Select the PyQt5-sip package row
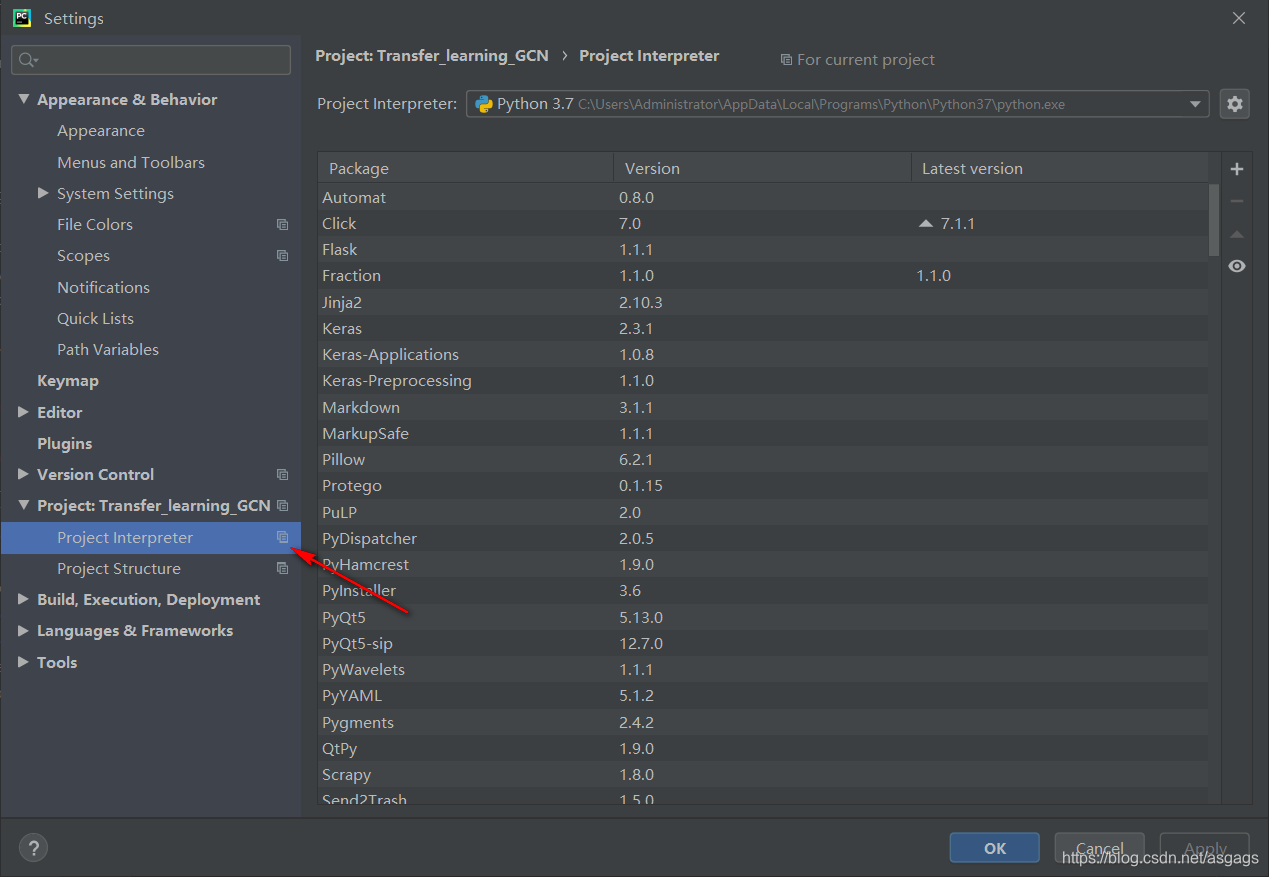This screenshot has height=877, width=1269. (x=763, y=643)
